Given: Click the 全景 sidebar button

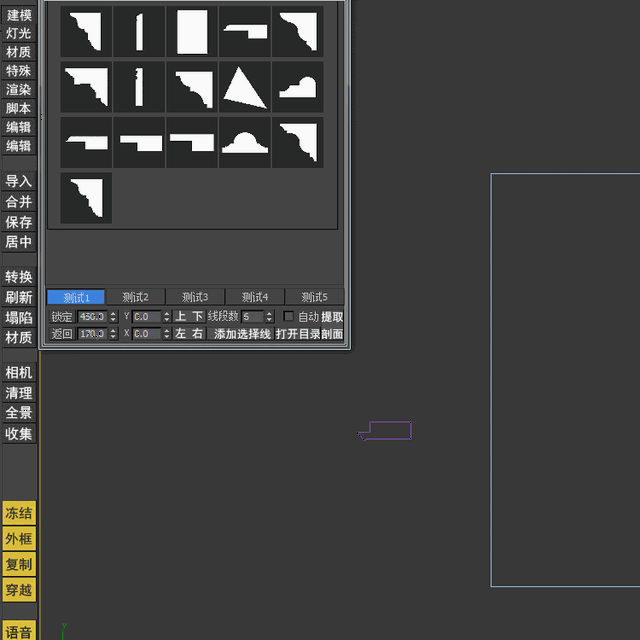Looking at the screenshot, I should (19, 413).
